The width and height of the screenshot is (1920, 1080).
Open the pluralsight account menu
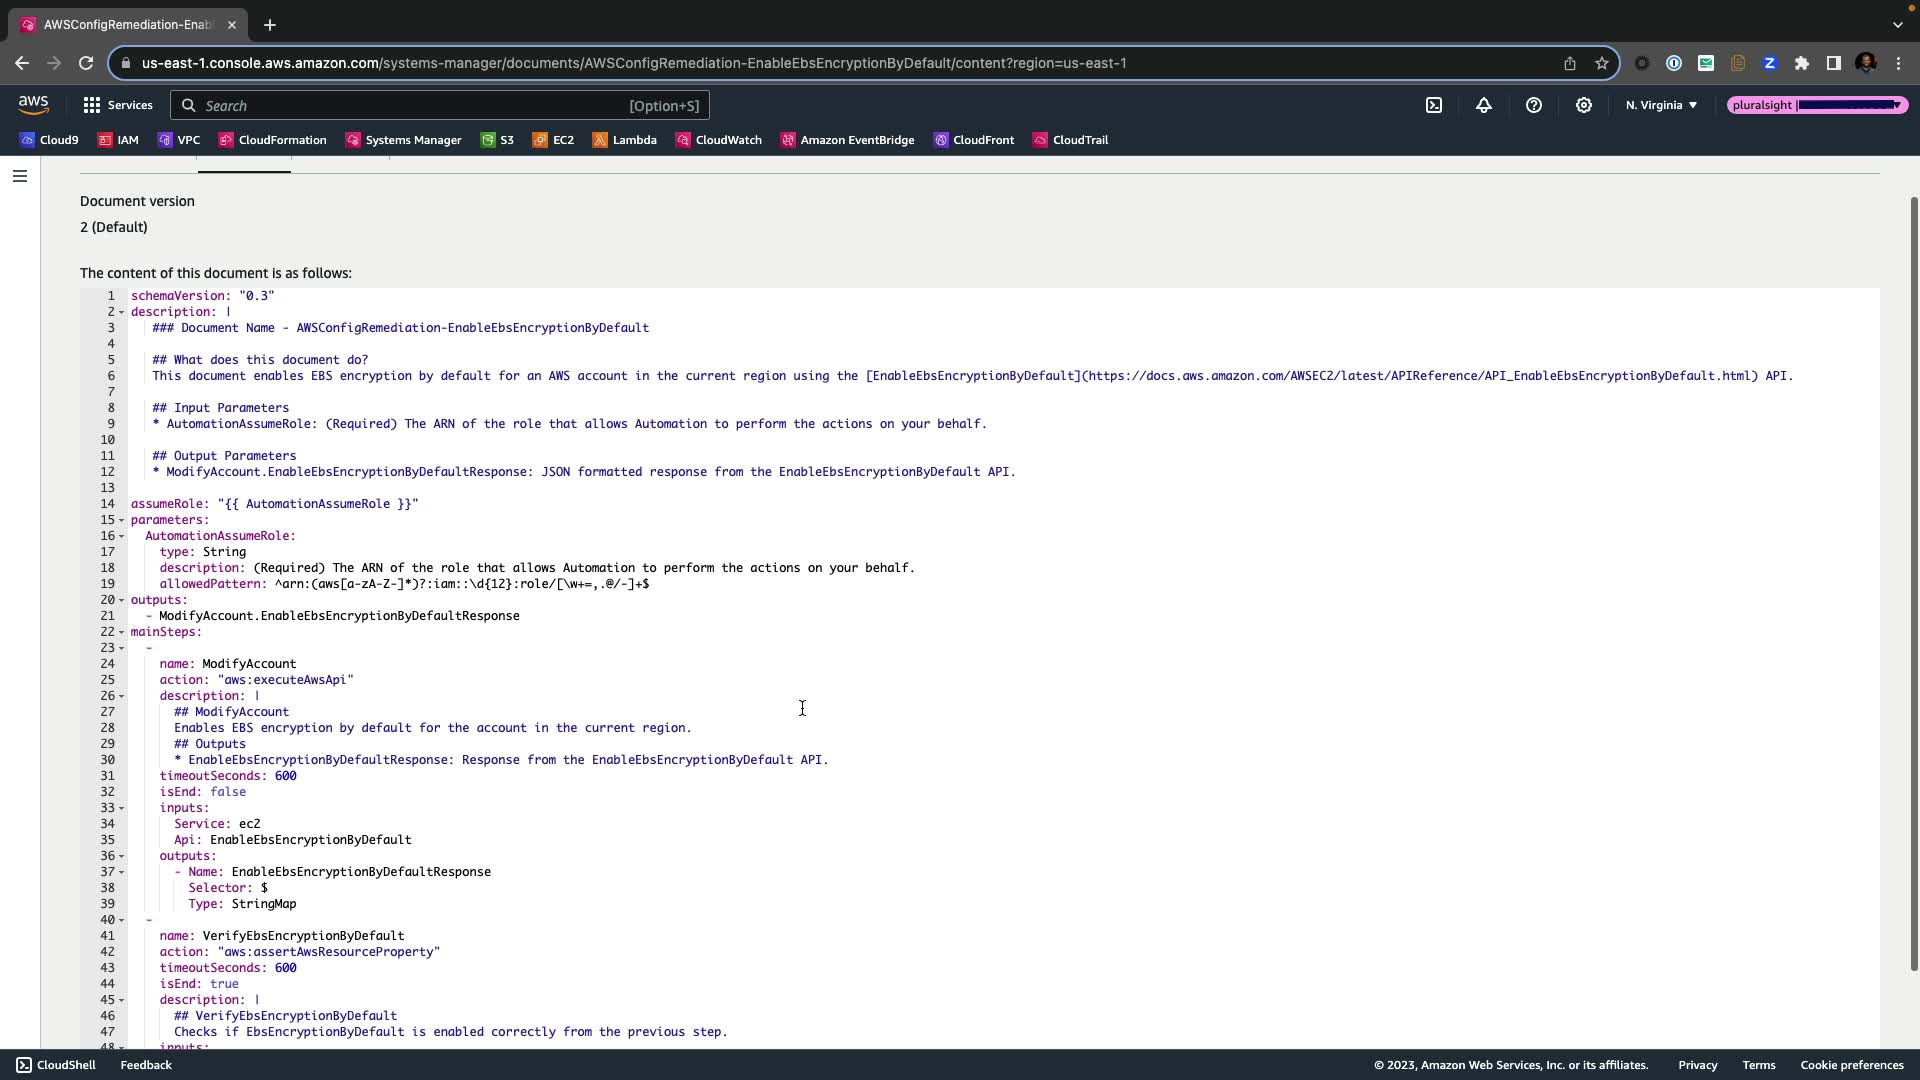click(x=1817, y=105)
